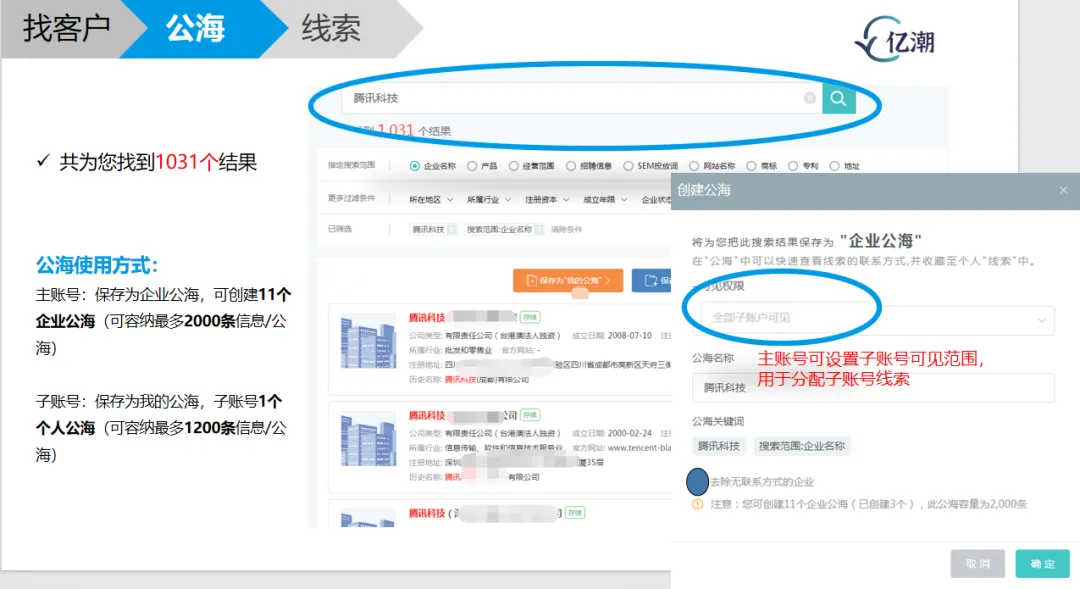Click the 确定 confirm button
Image resolution: width=1080 pixels, height=589 pixels.
coord(1042,563)
